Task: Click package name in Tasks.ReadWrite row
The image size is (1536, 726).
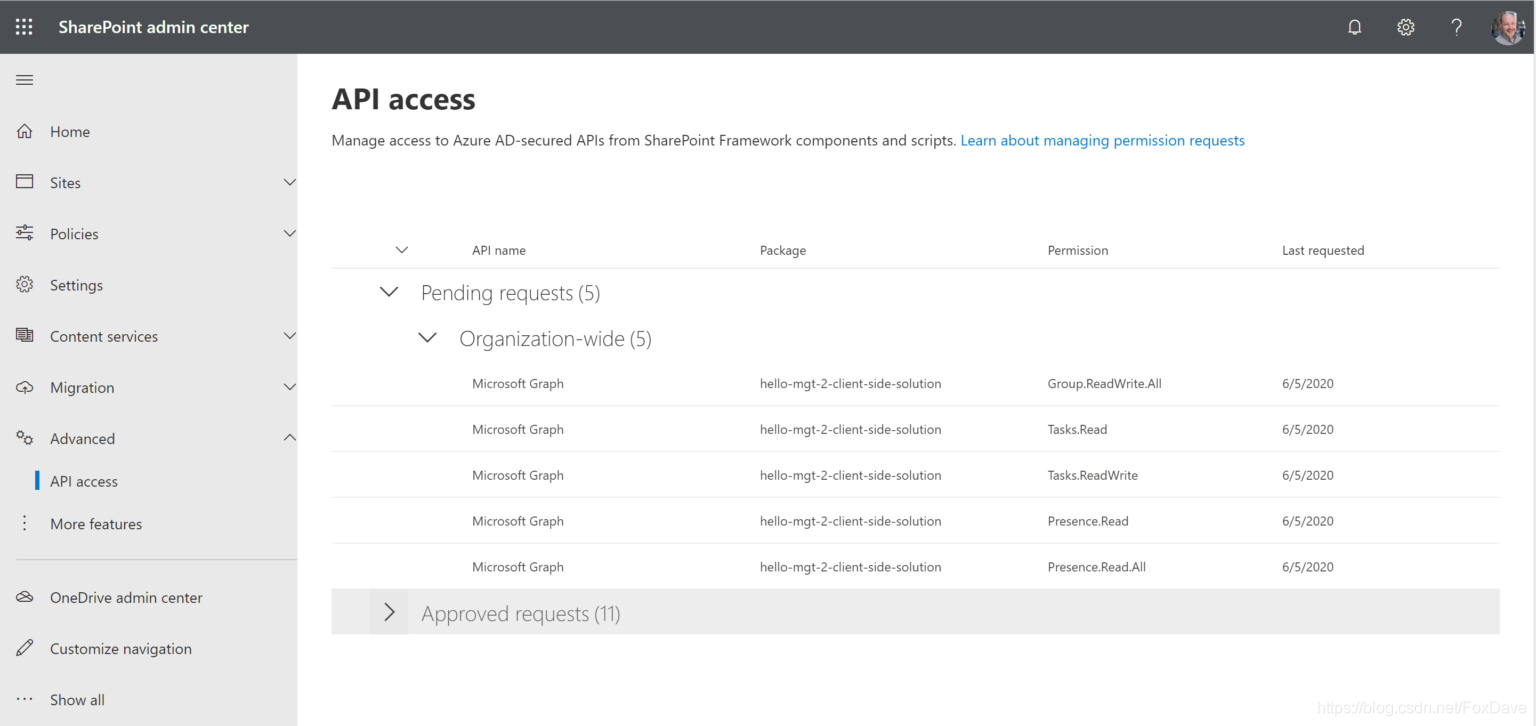Action: tap(850, 475)
